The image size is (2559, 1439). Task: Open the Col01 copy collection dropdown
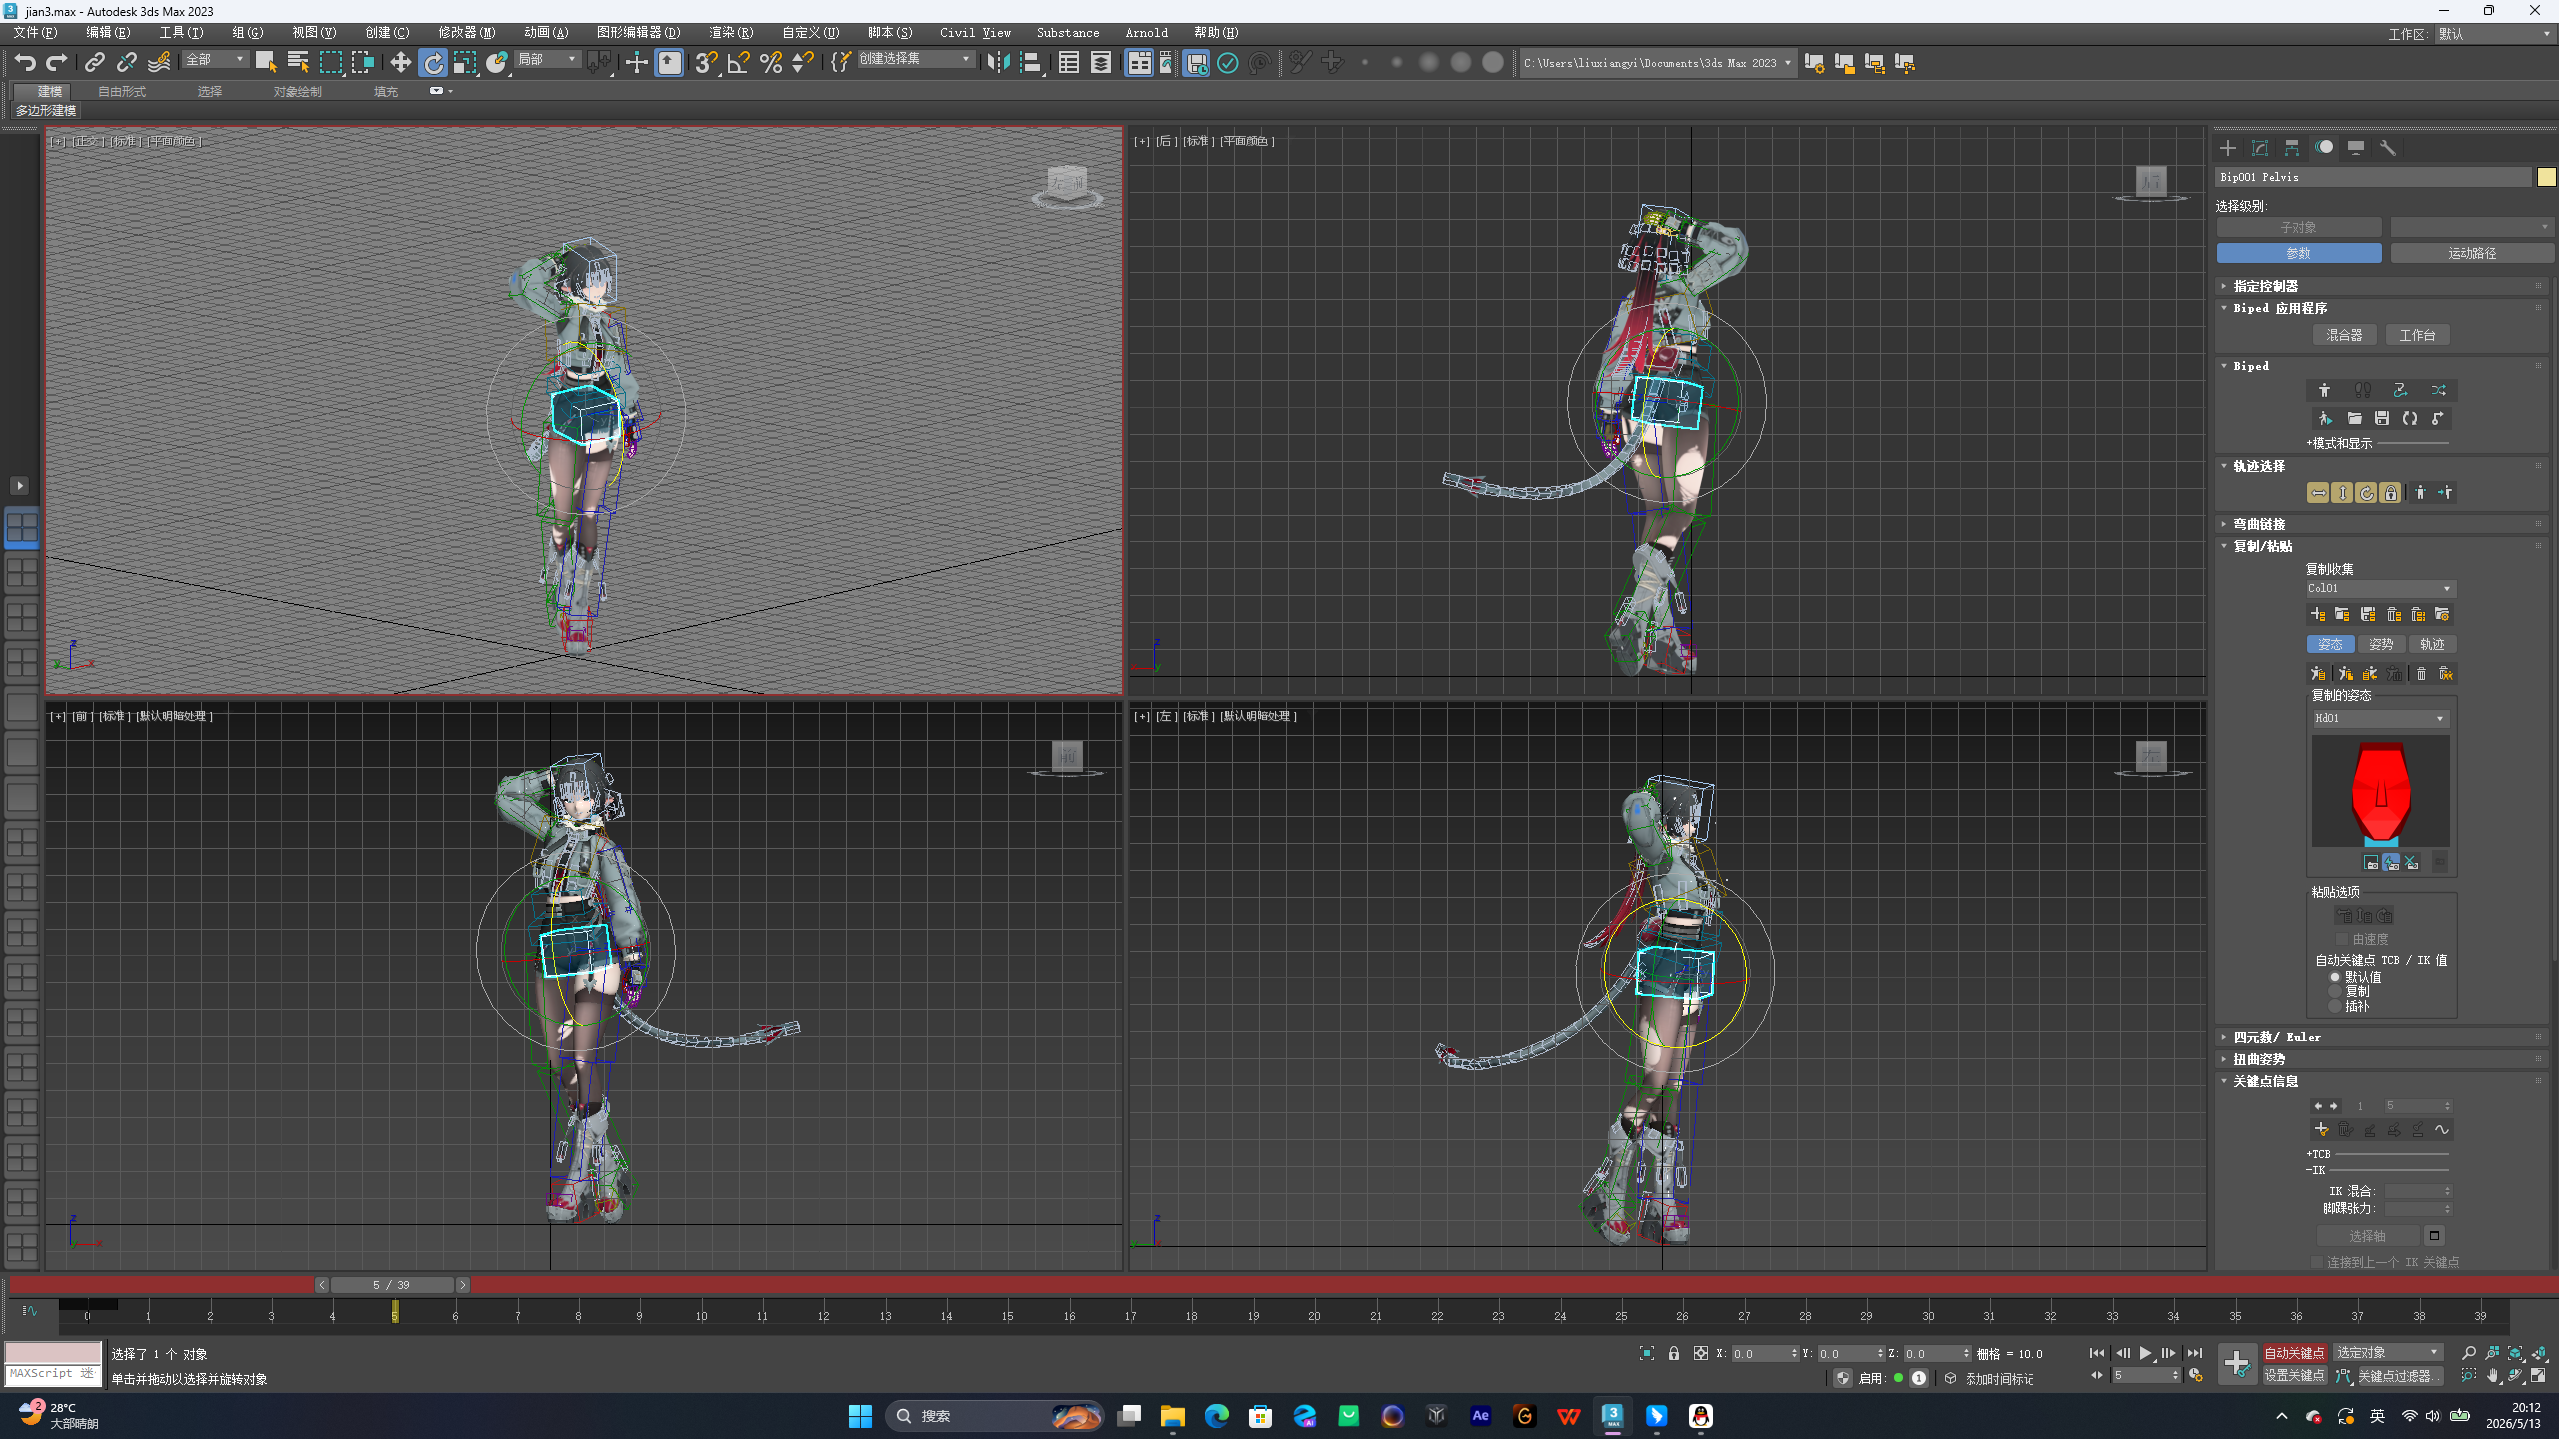click(2380, 589)
